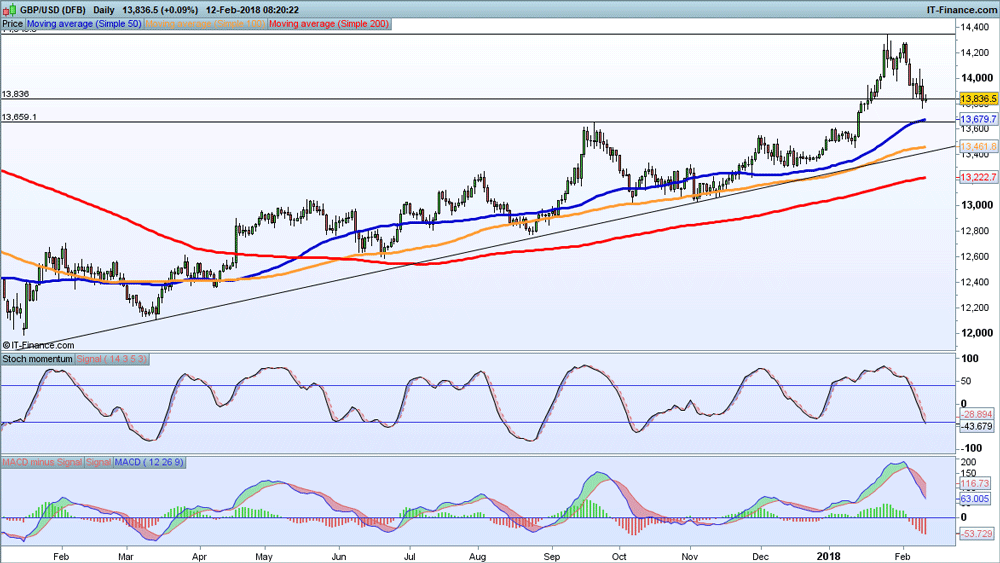This screenshot has height=563, width=1000.
Task: Open the MACD panel Signal label
Action: coord(98,462)
